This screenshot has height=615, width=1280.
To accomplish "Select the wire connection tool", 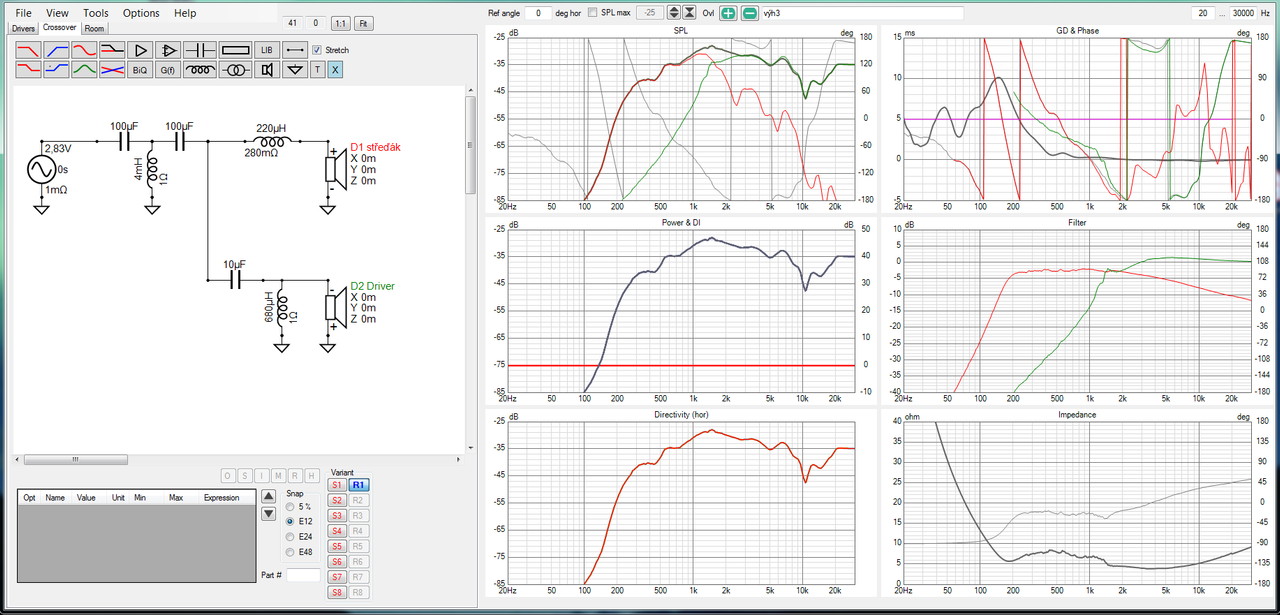I will [295, 50].
